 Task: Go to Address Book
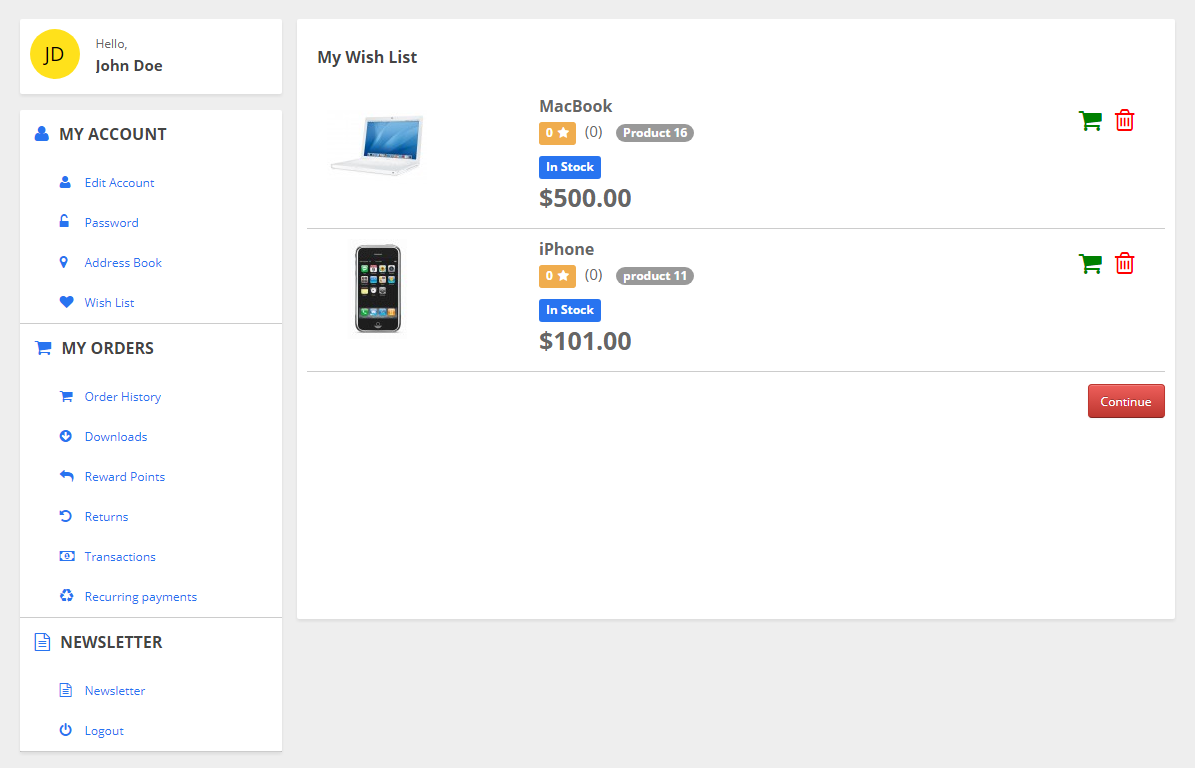(x=123, y=263)
